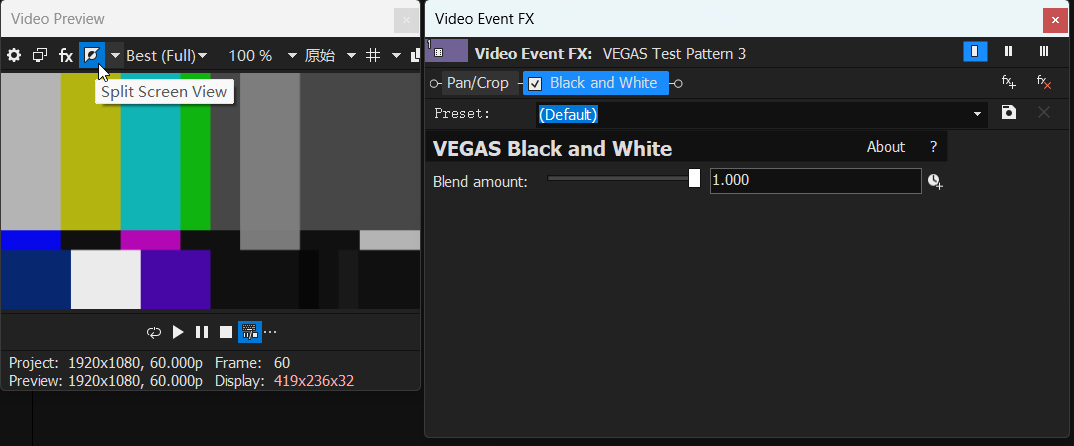
Task: Open the video output fx icon
Action: click(x=66, y=55)
